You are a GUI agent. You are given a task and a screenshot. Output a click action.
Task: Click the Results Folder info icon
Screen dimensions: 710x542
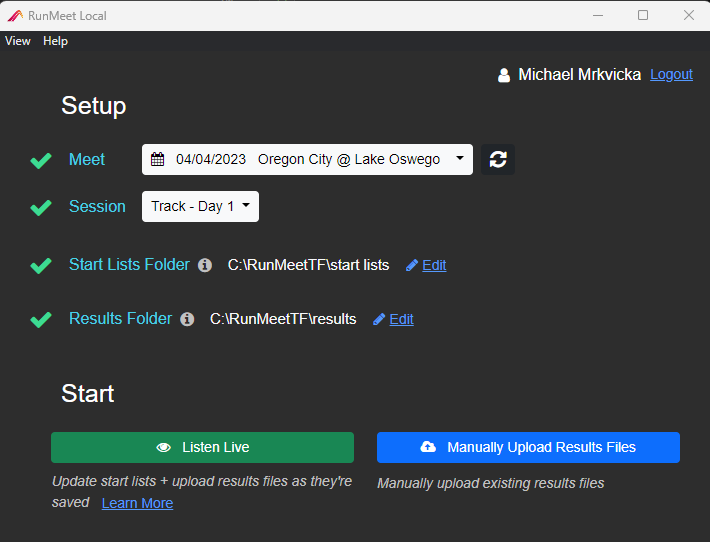tap(187, 319)
